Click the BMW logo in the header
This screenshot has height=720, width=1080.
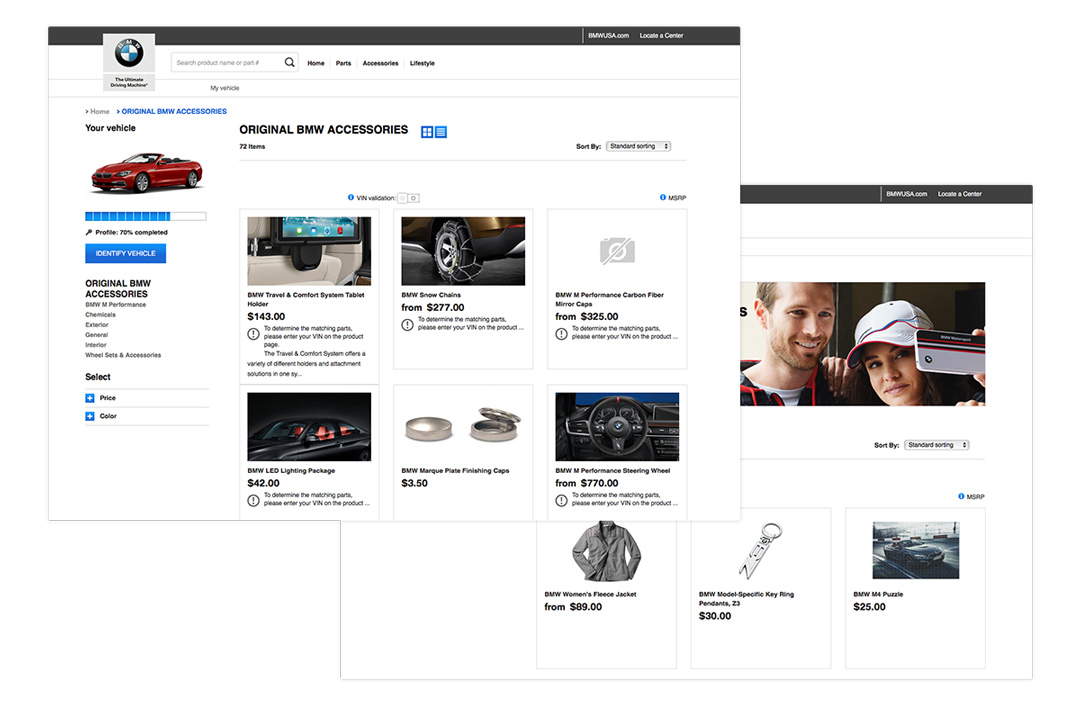[x=129, y=53]
